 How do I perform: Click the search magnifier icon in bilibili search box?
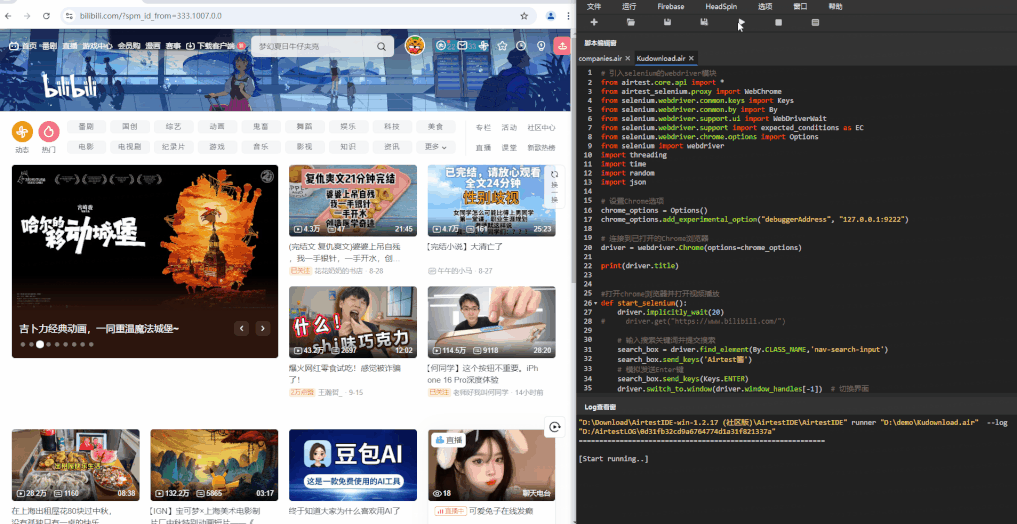coord(381,47)
